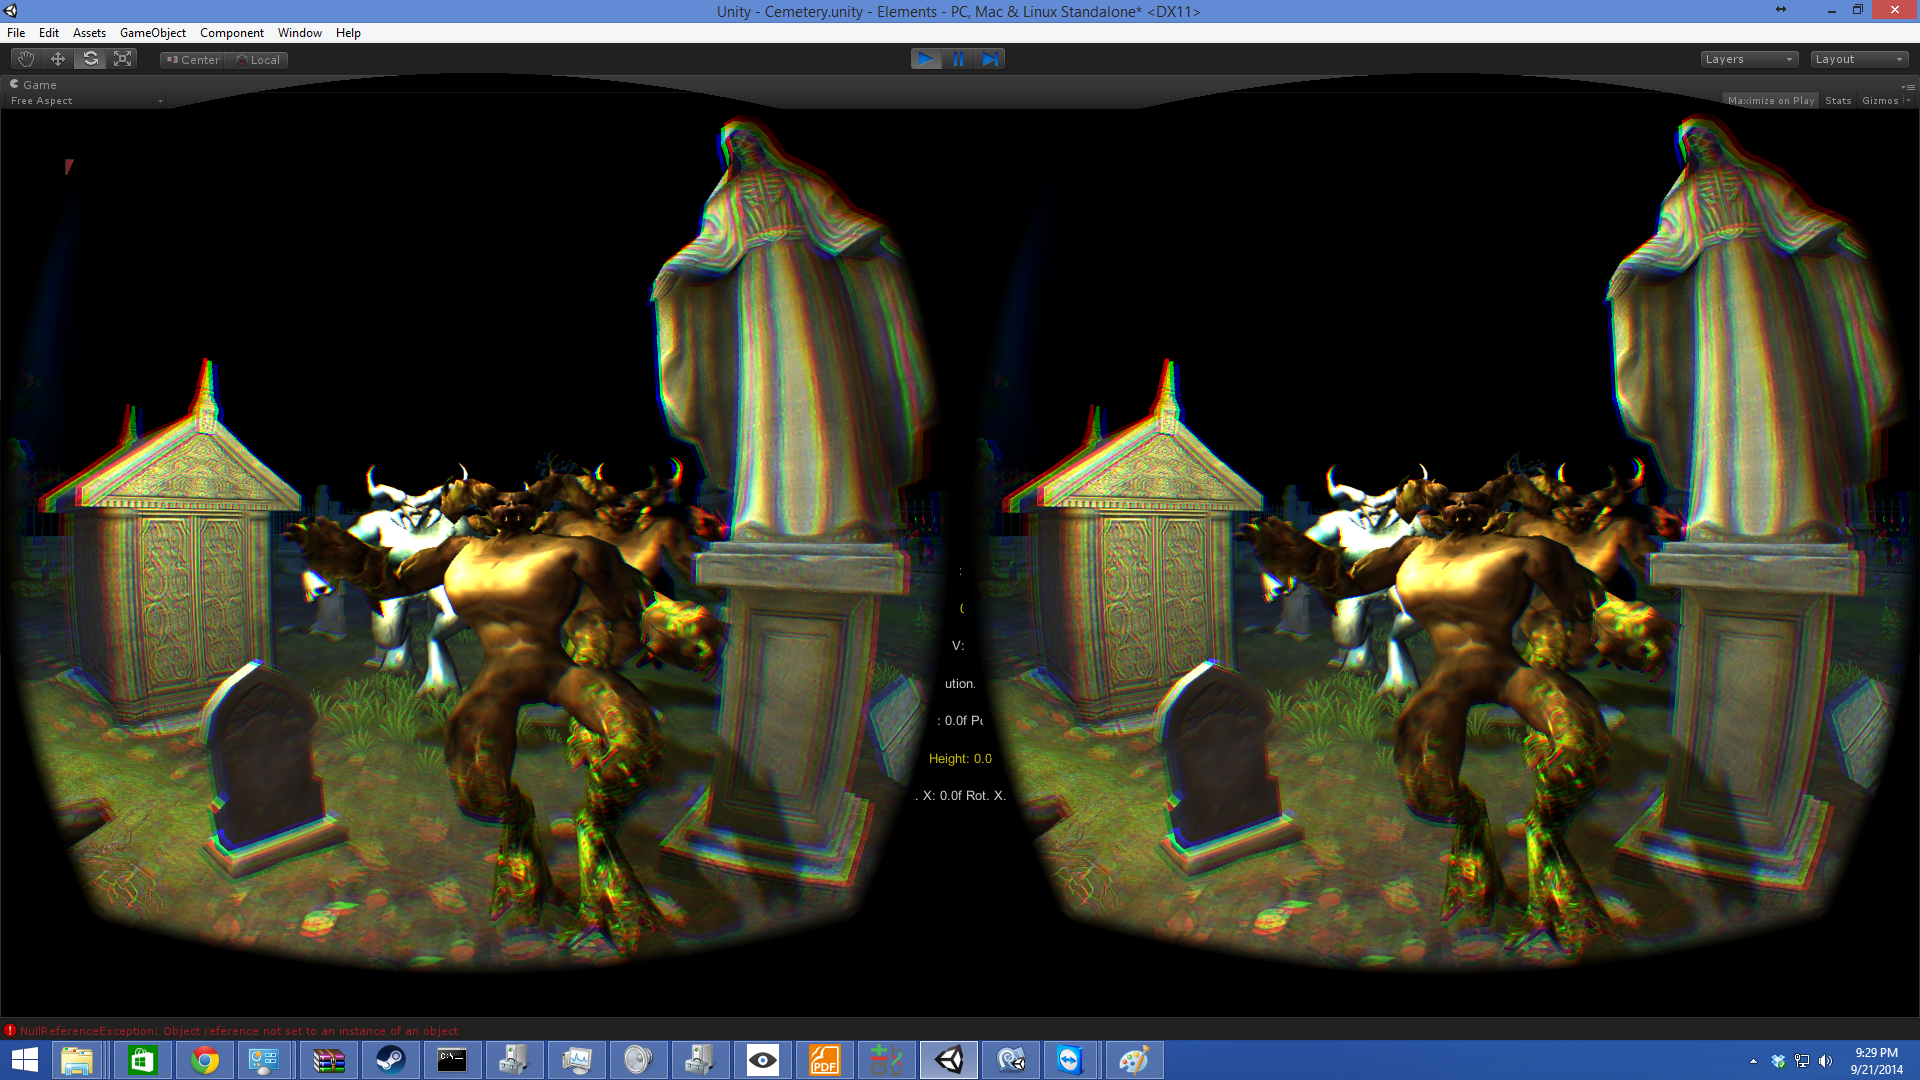
Task: Select the Scale tool
Action: pyautogui.click(x=122, y=59)
